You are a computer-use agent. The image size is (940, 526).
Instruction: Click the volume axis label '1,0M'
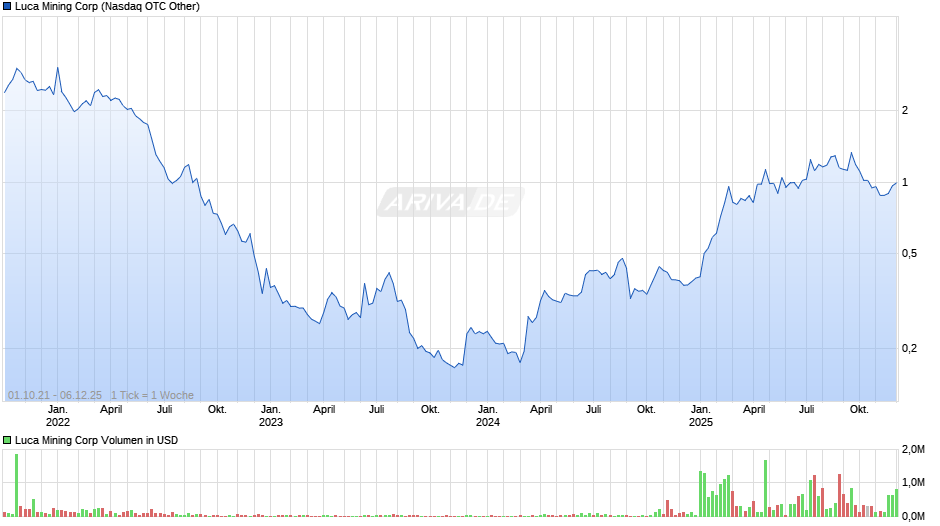(913, 482)
